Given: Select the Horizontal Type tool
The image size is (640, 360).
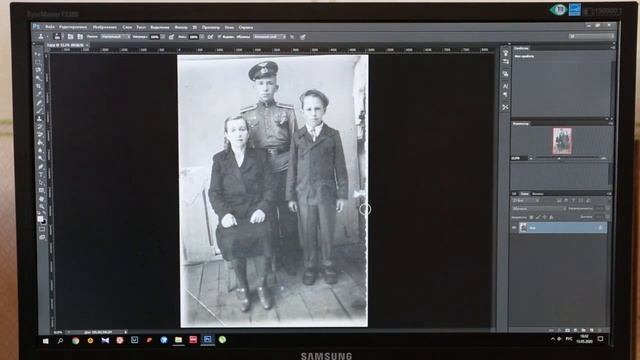Looking at the screenshot, I should click(41, 175).
